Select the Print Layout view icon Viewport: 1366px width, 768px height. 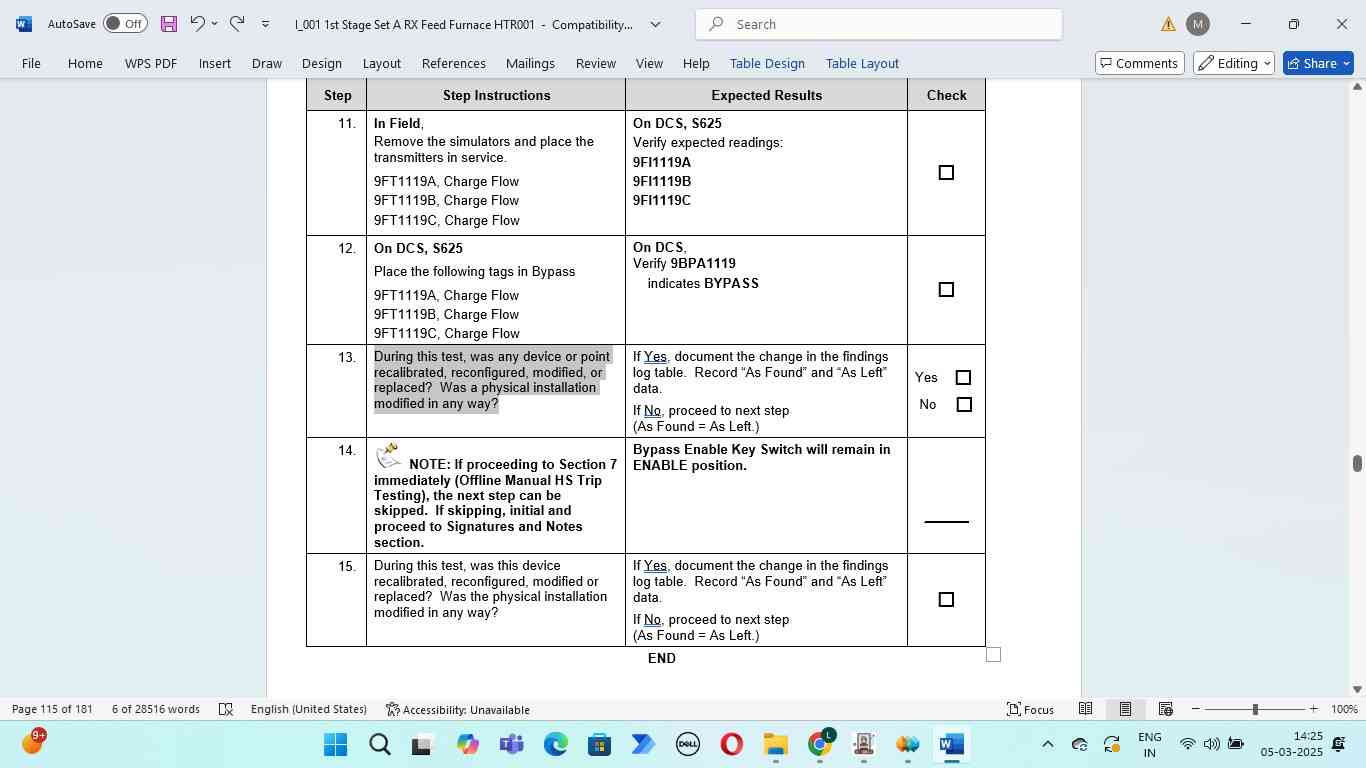click(x=1125, y=709)
